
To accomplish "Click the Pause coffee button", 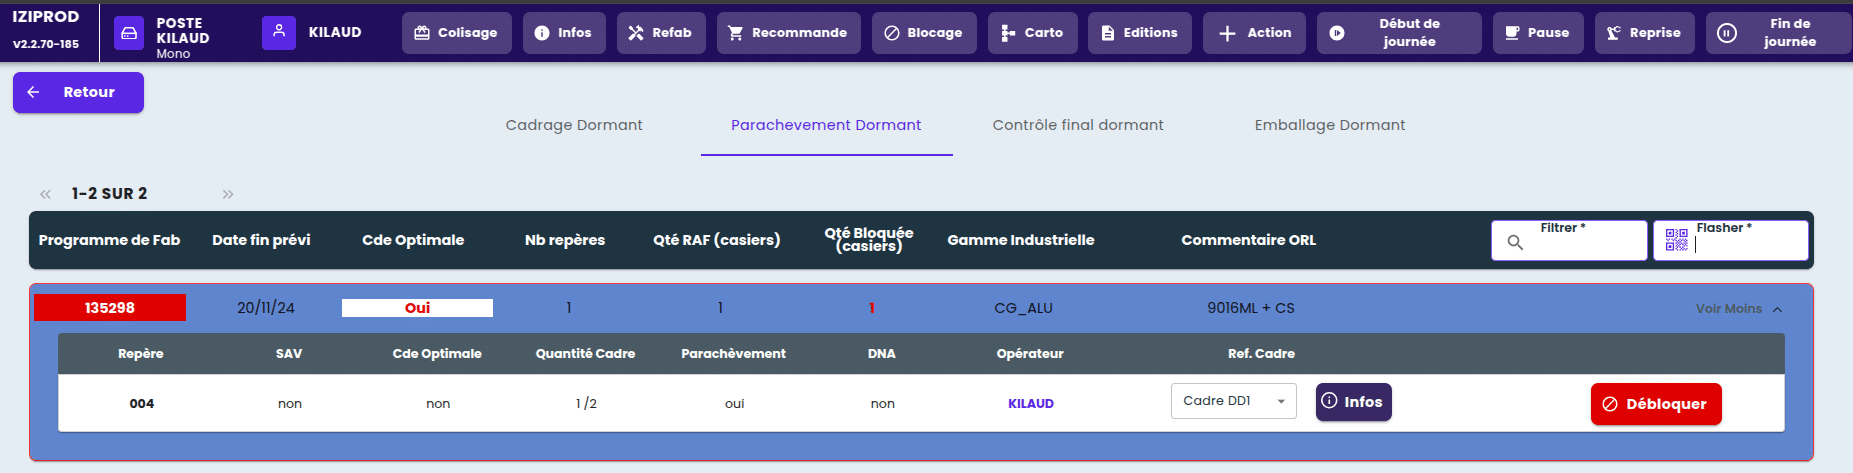I will [x=1537, y=33].
